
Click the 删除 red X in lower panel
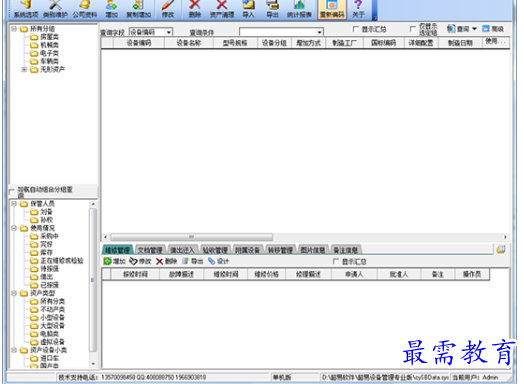pos(166,261)
